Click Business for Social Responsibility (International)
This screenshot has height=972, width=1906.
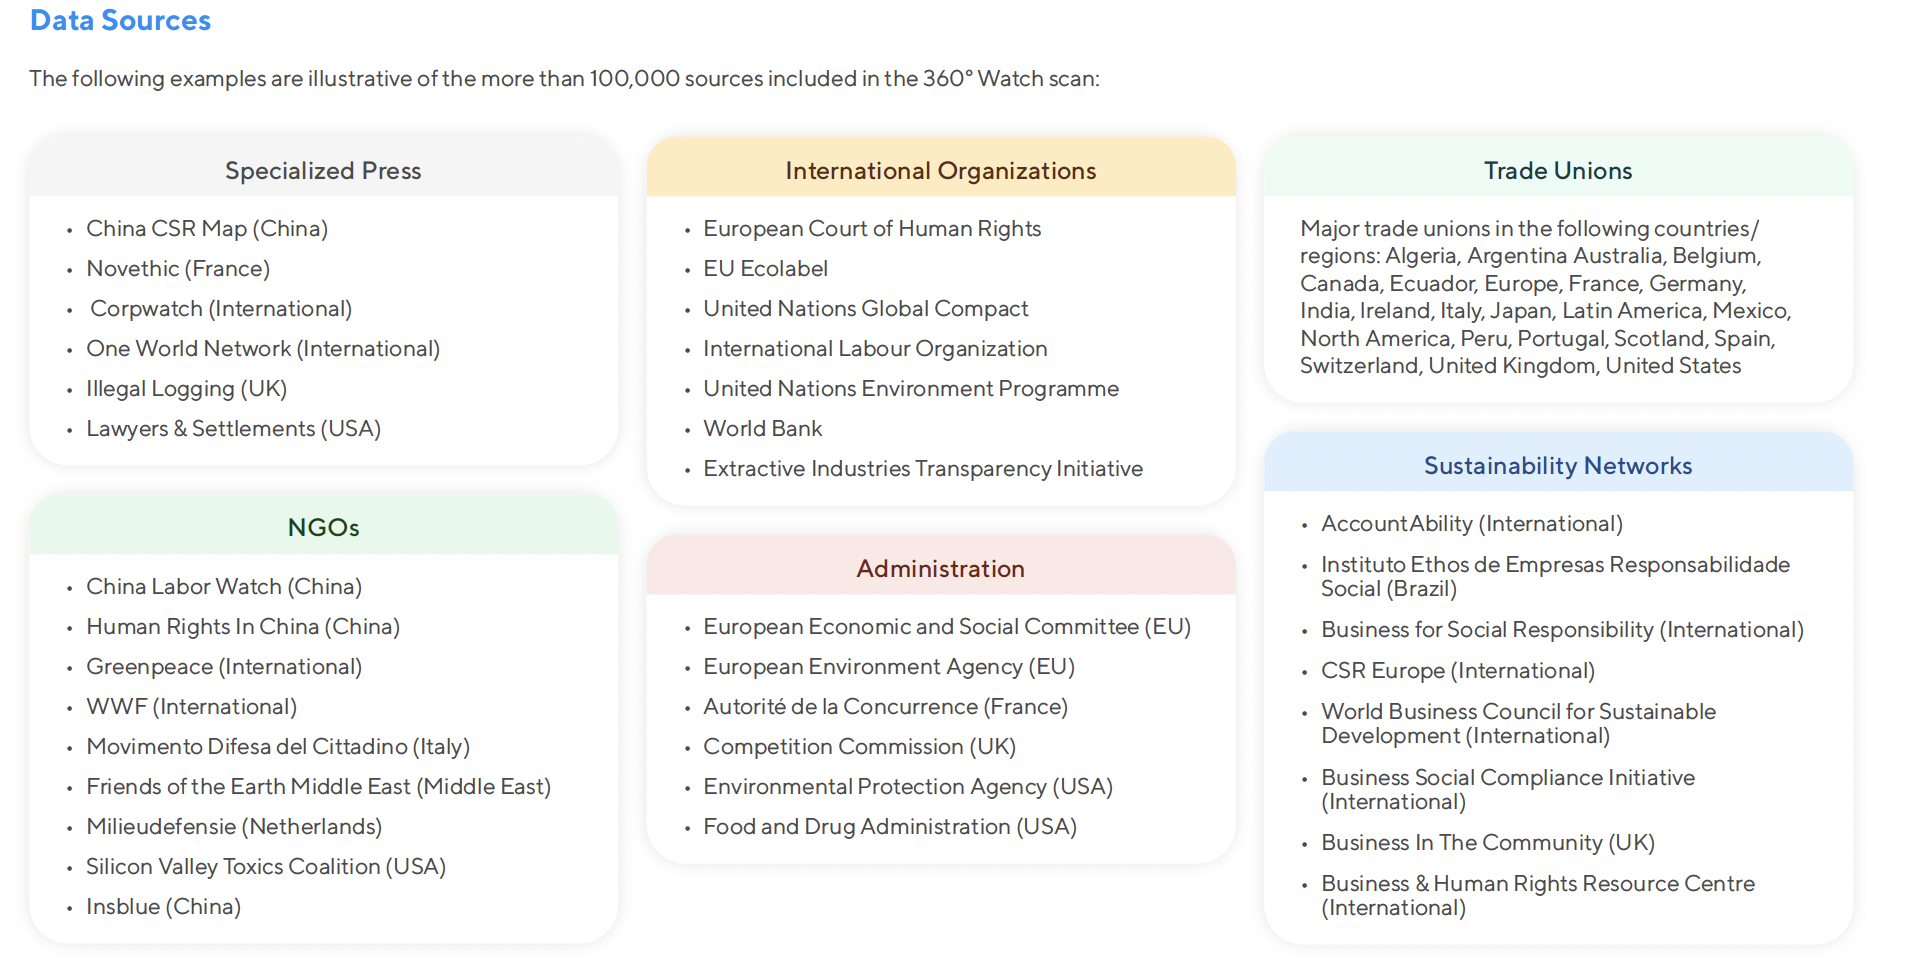point(1563,630)
